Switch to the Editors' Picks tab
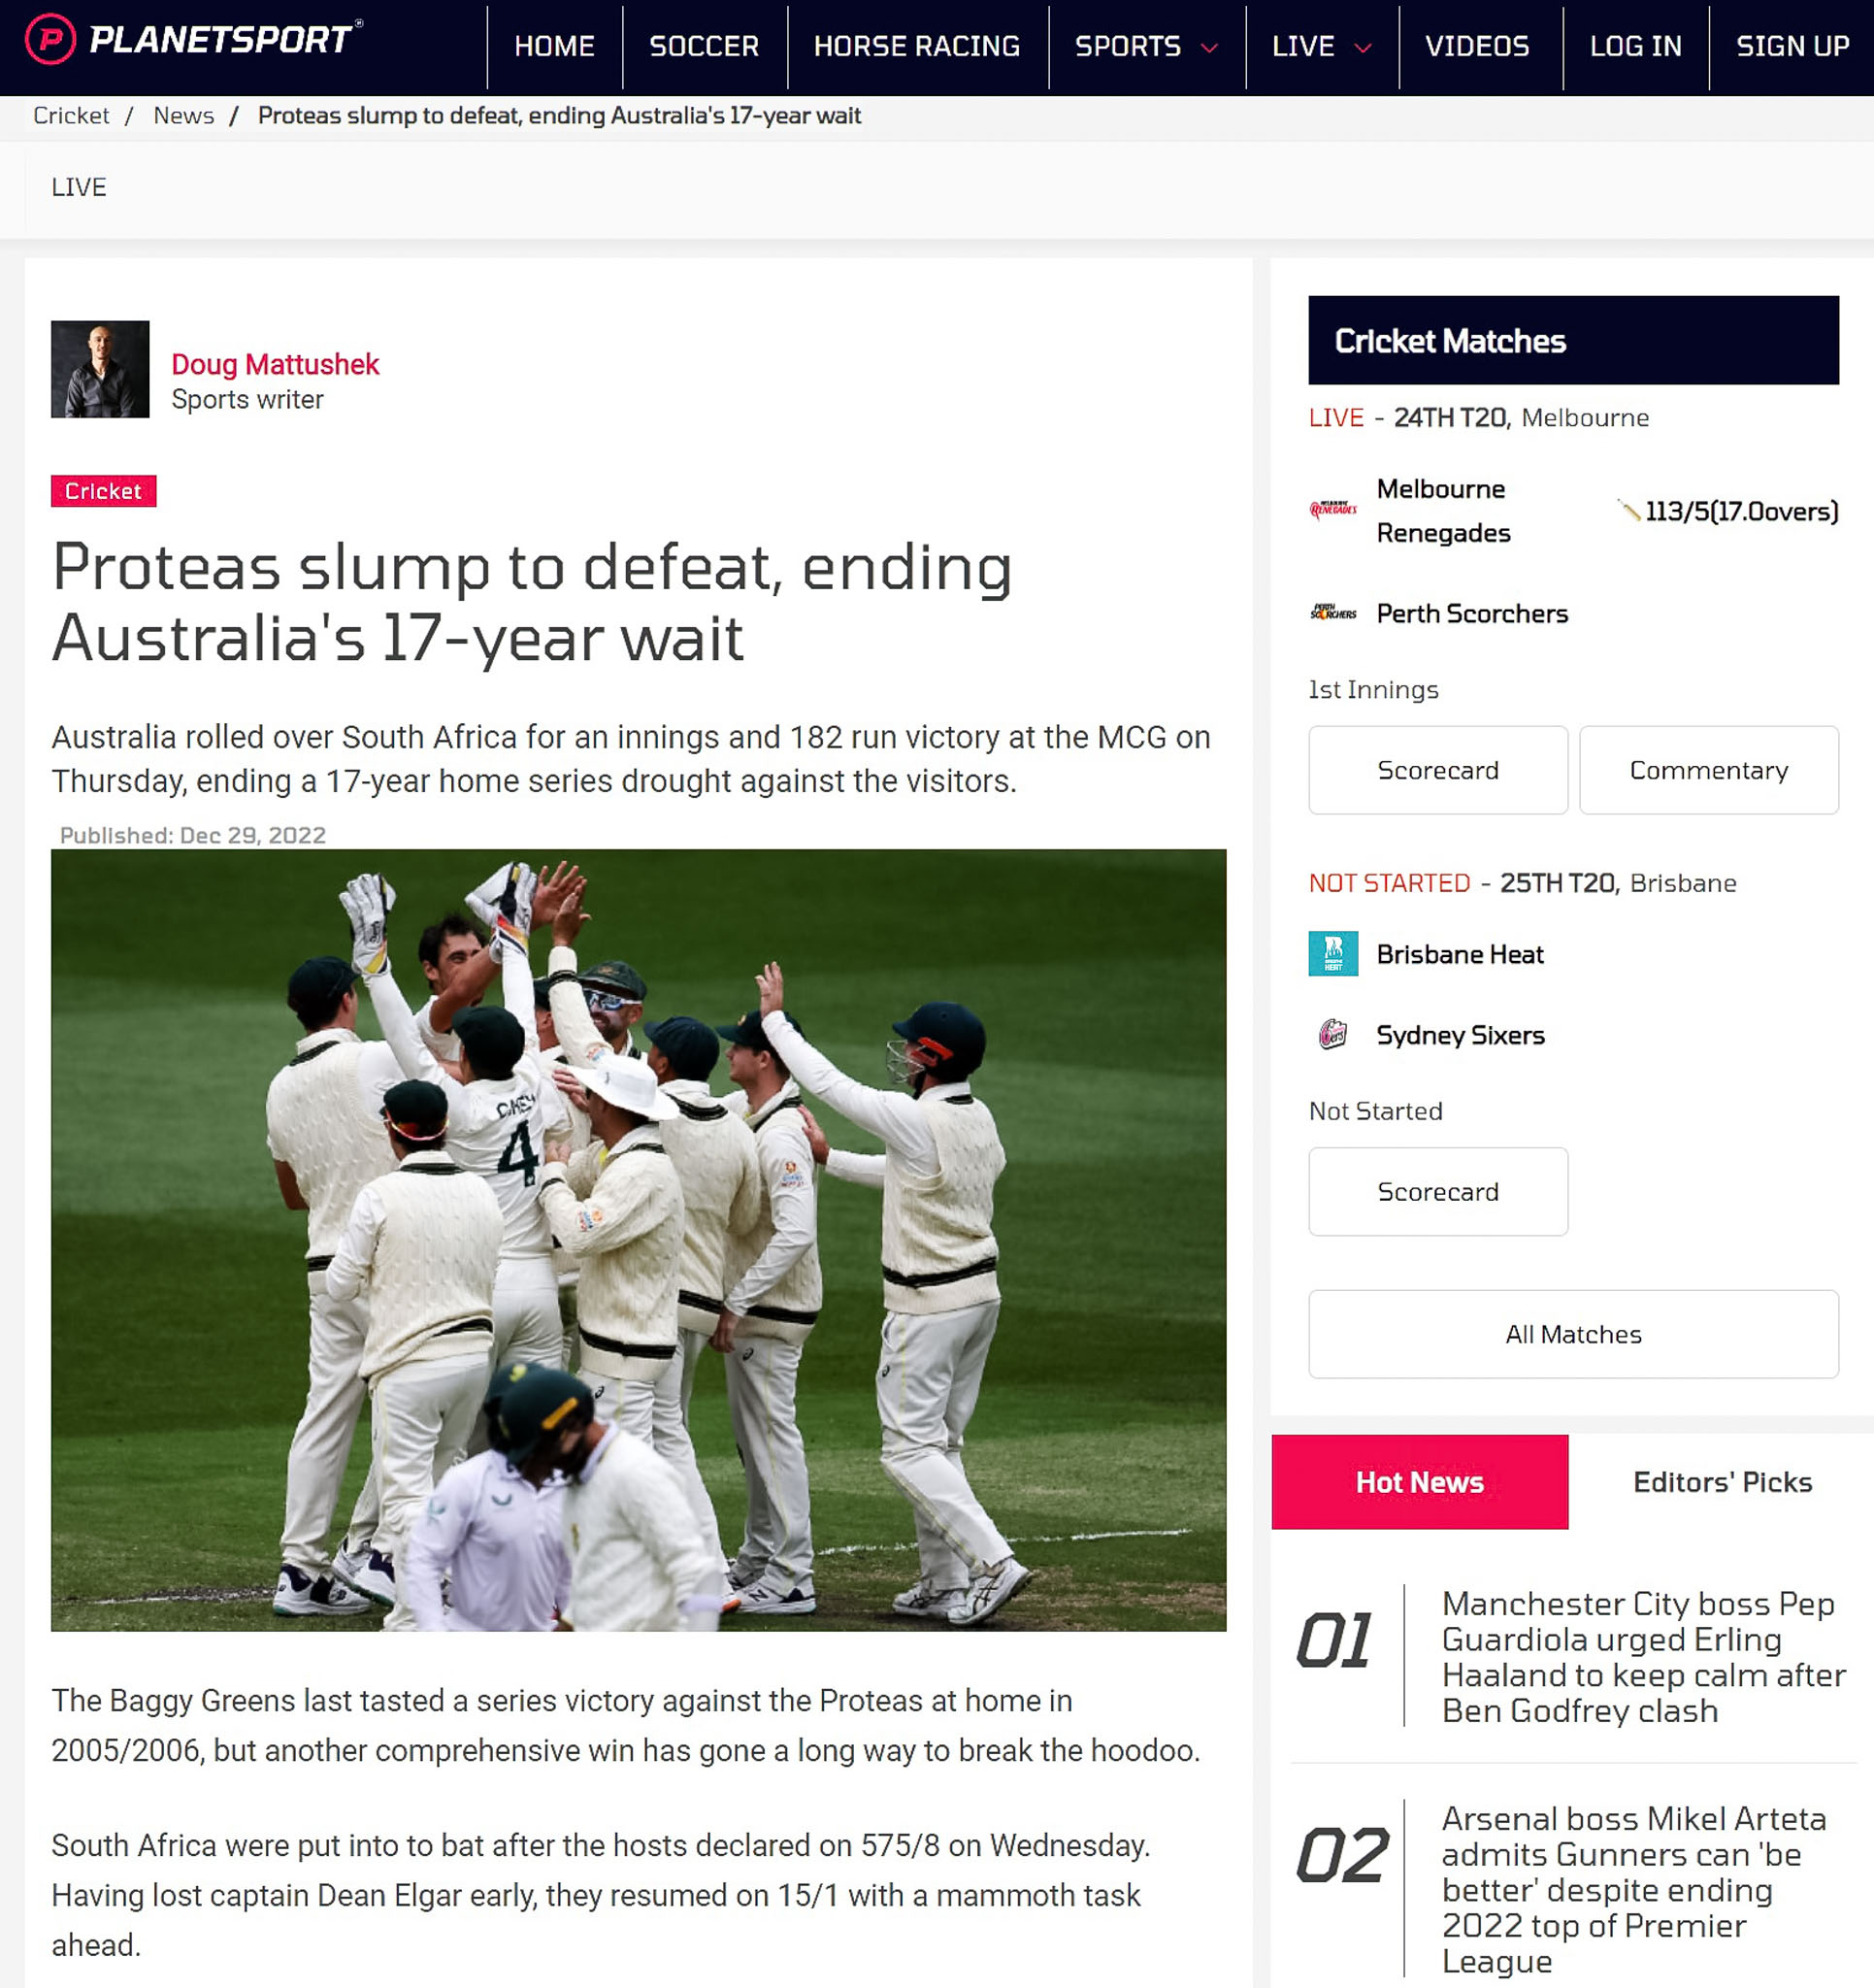 1722,1482
